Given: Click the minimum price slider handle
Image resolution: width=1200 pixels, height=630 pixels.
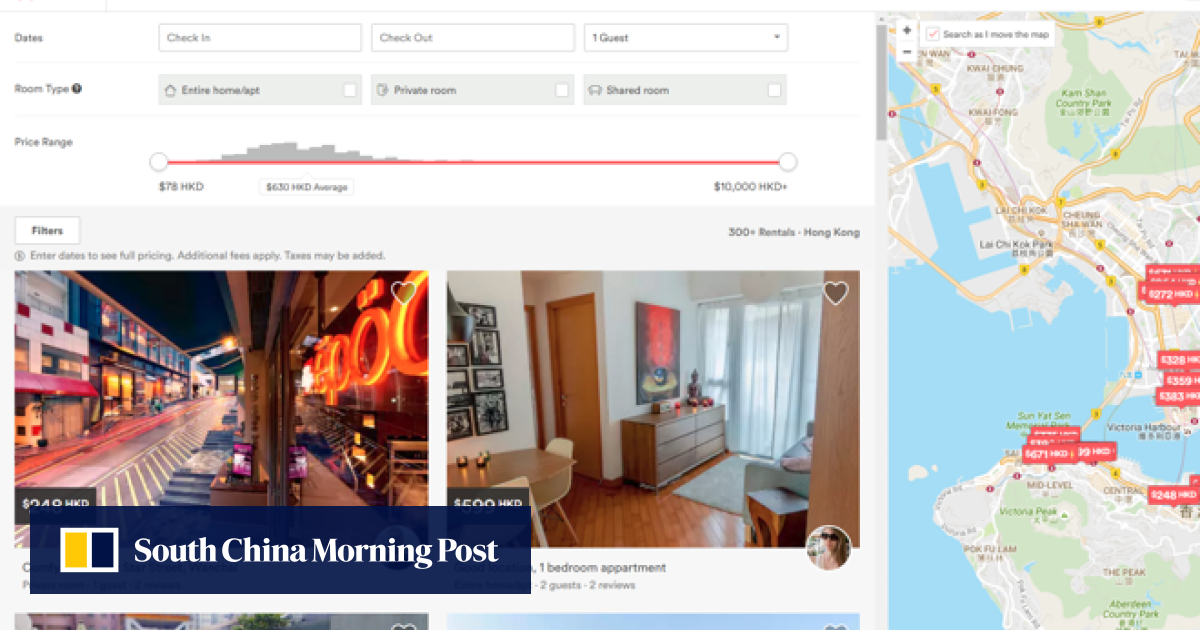Looking at the screenshot, I should coord(158,162).
